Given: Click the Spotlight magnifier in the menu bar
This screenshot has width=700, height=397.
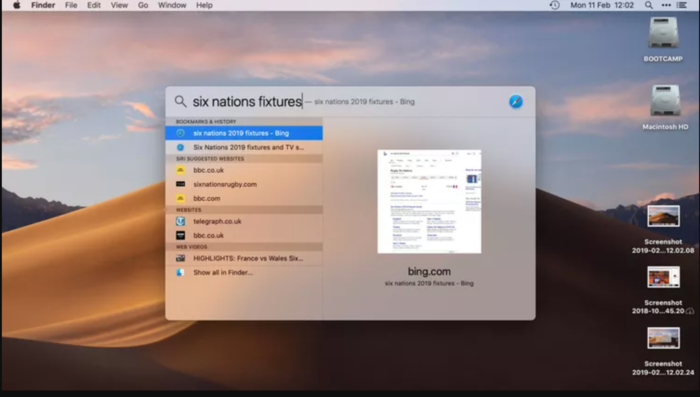Looking at the screenshot, I should [x=649, y=5].
